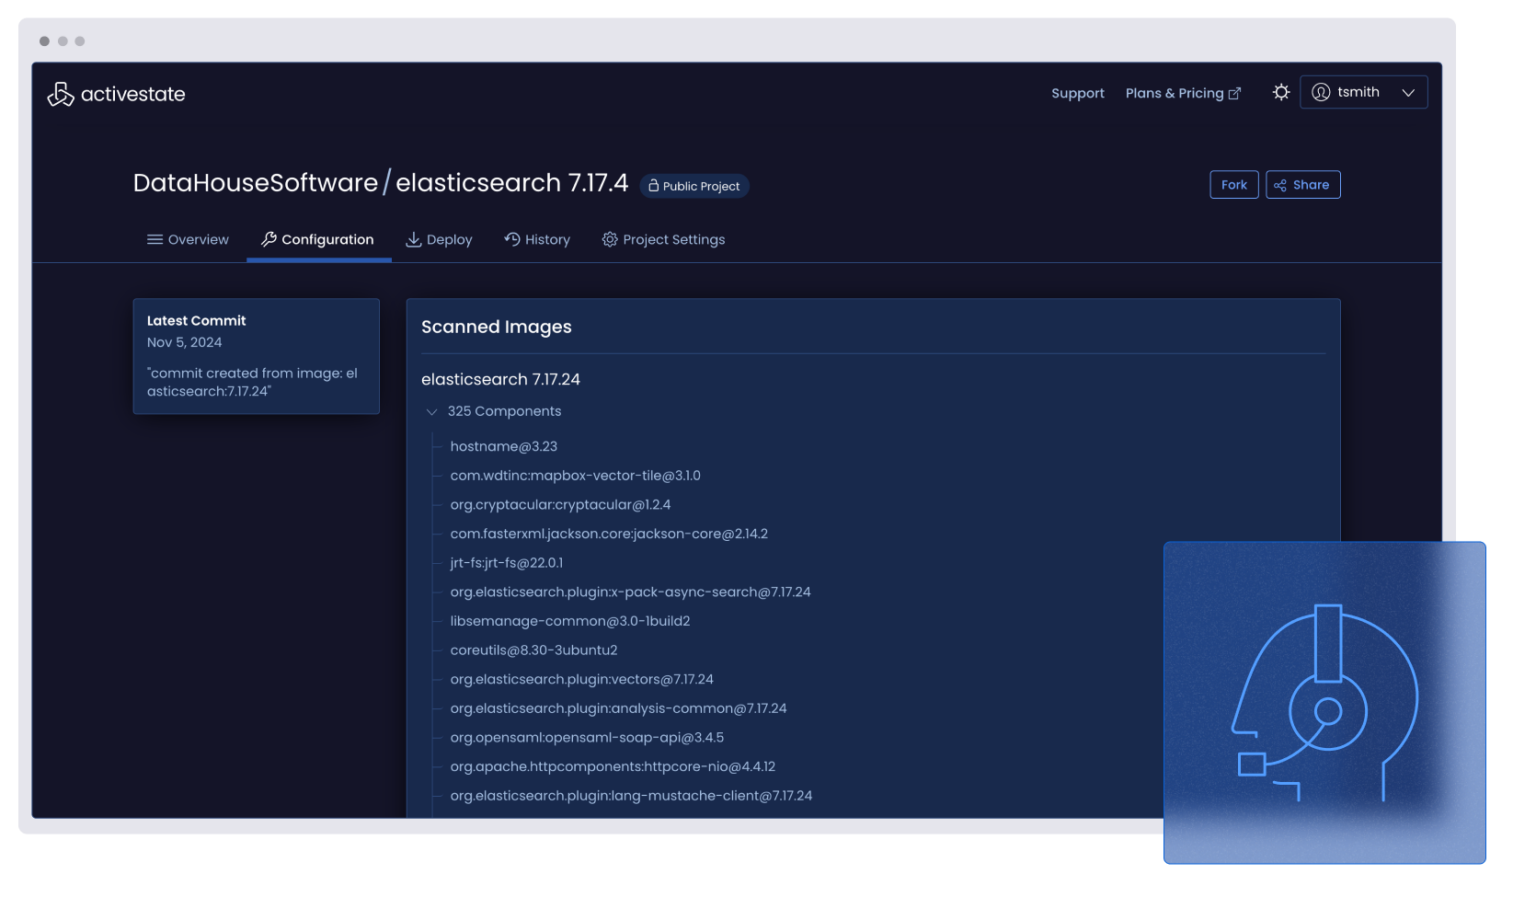Click the list icon beside the Overview tab
The width and height of the screenshot is (1536, 920).
pos(155,239)
